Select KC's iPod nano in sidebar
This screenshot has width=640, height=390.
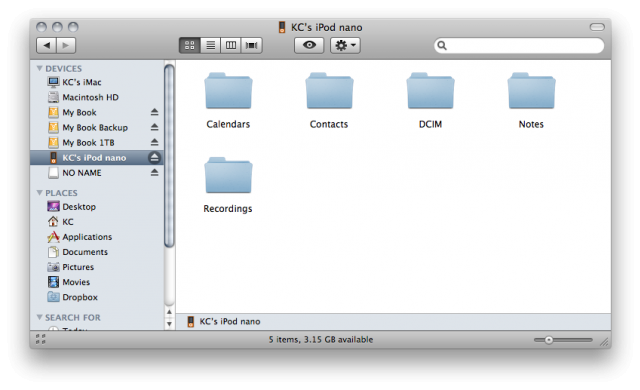point(97,158)
